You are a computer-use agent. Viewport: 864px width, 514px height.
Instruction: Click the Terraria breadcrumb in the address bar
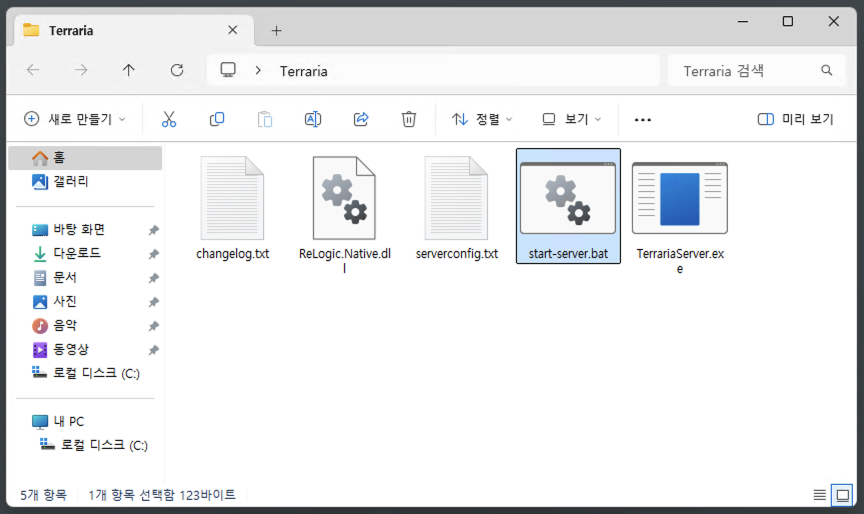(x=304, y=71)
